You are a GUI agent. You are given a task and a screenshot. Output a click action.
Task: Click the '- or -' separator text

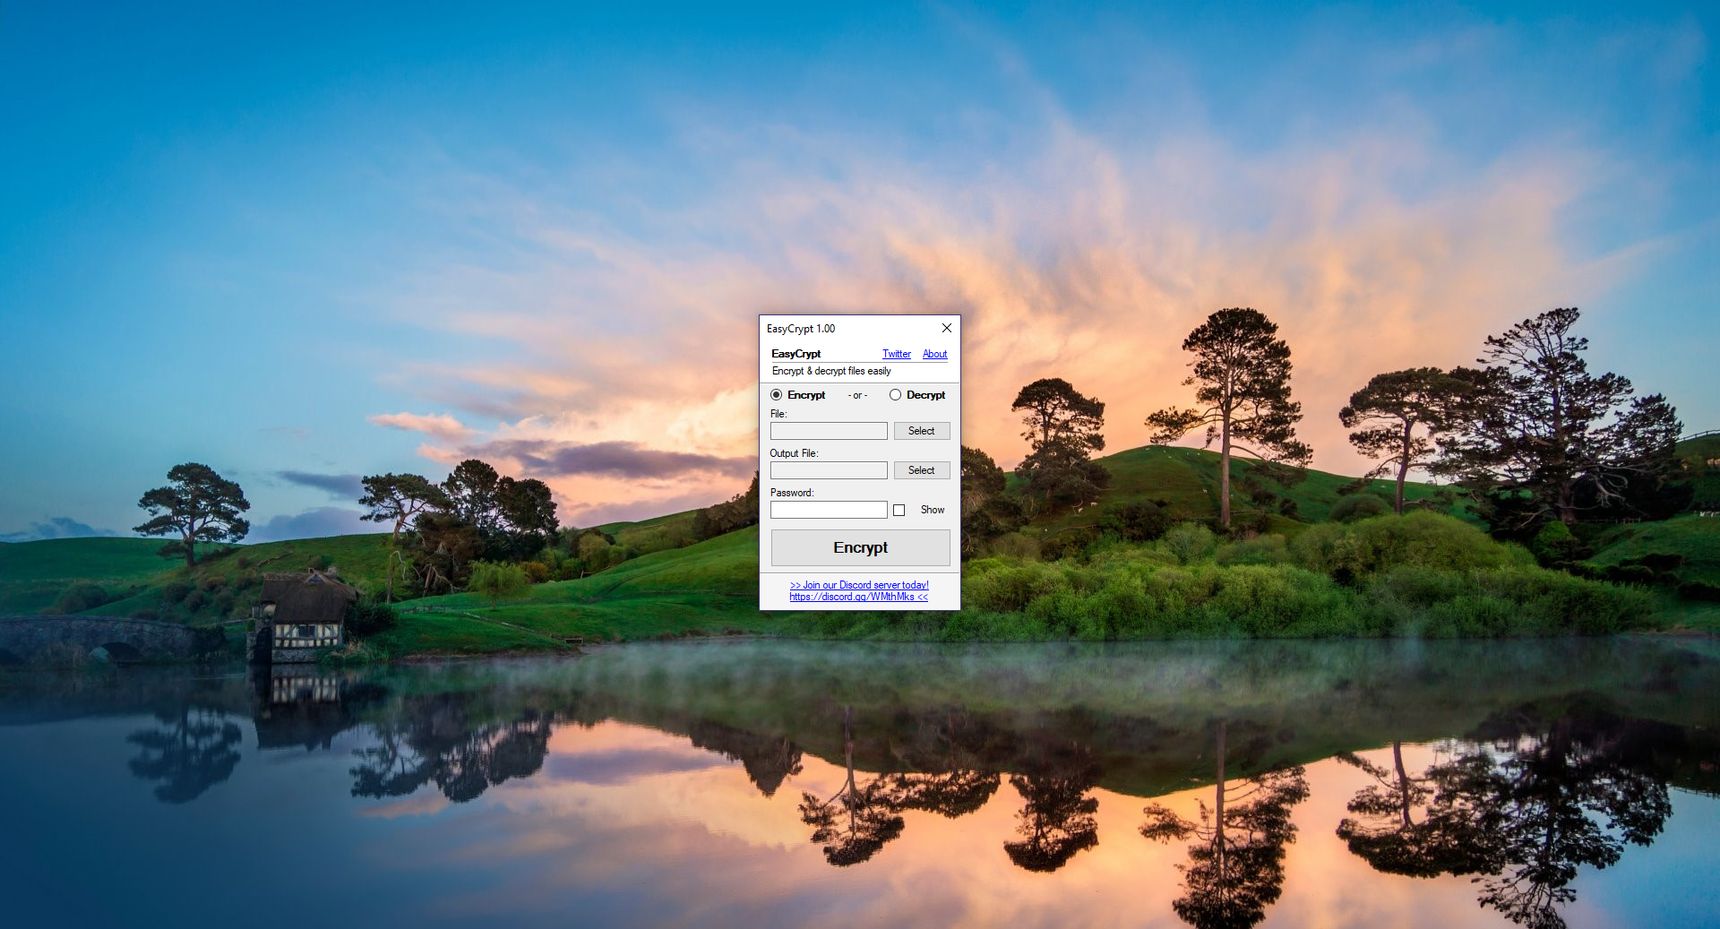coord(857,396)
